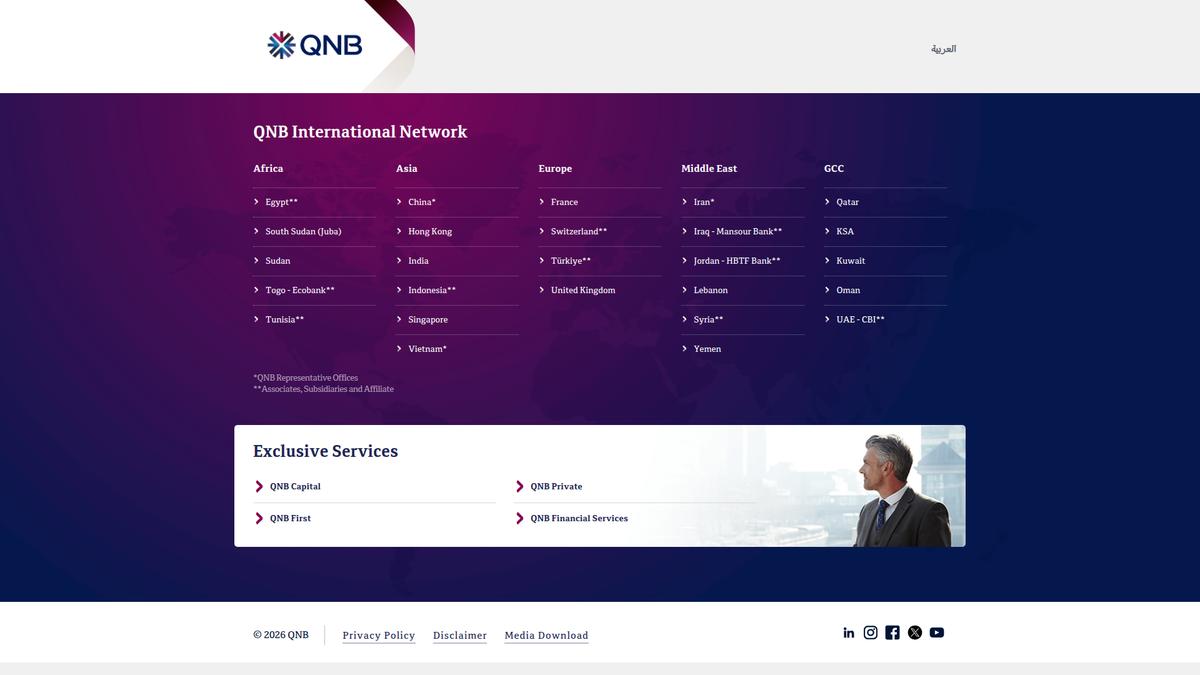Visit QNB's Facebook page
Image resolution: width=1200 pixels, height=675 pixels.
coord(892,632)
